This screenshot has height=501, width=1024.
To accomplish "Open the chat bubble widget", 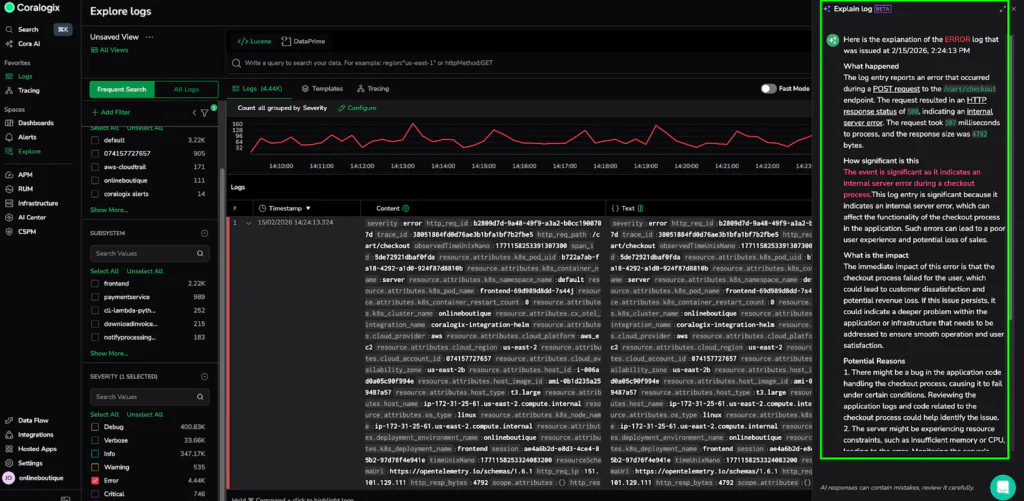I will [x=1001, y=486].
